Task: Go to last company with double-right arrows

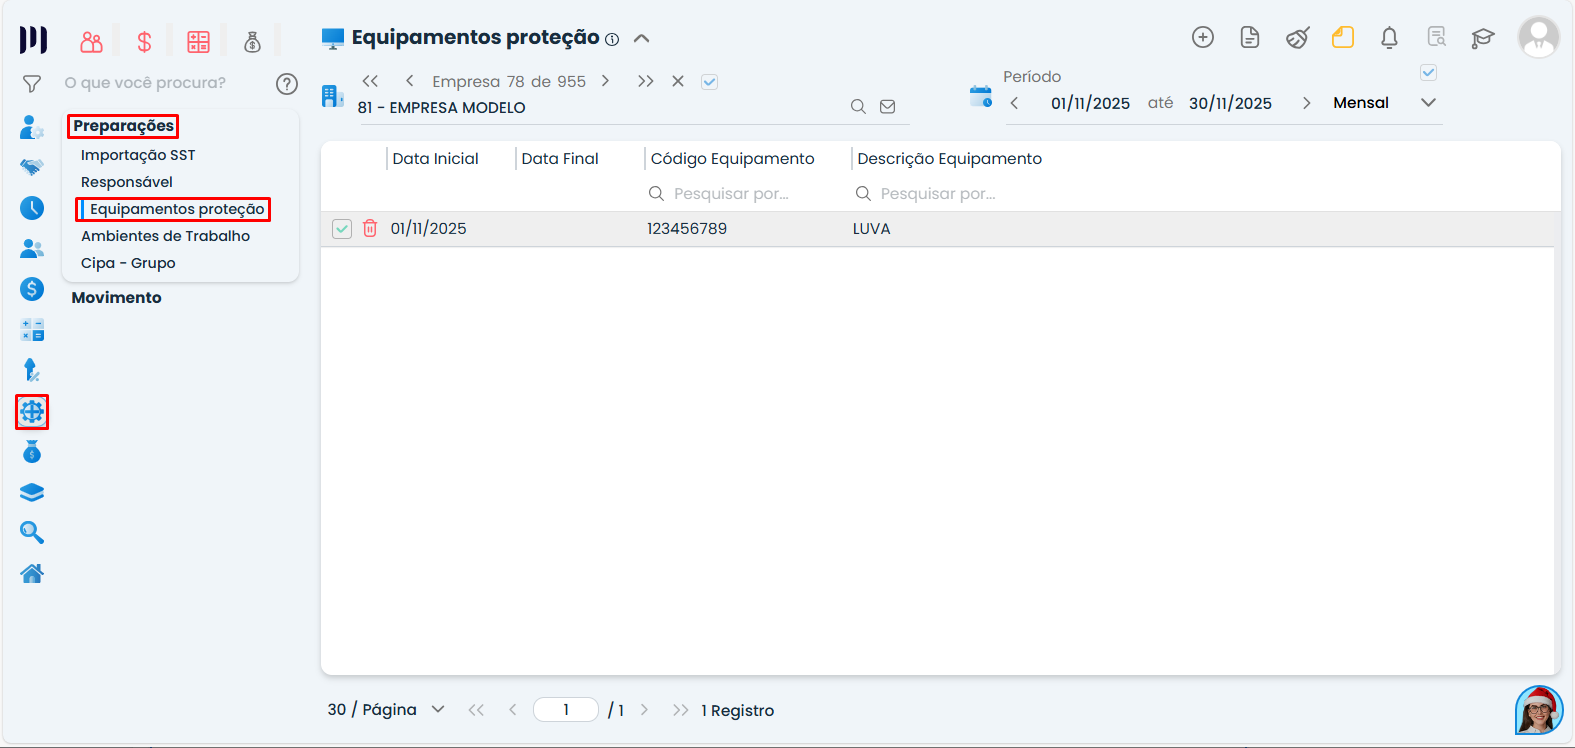Action: click(x=645, y=81)
